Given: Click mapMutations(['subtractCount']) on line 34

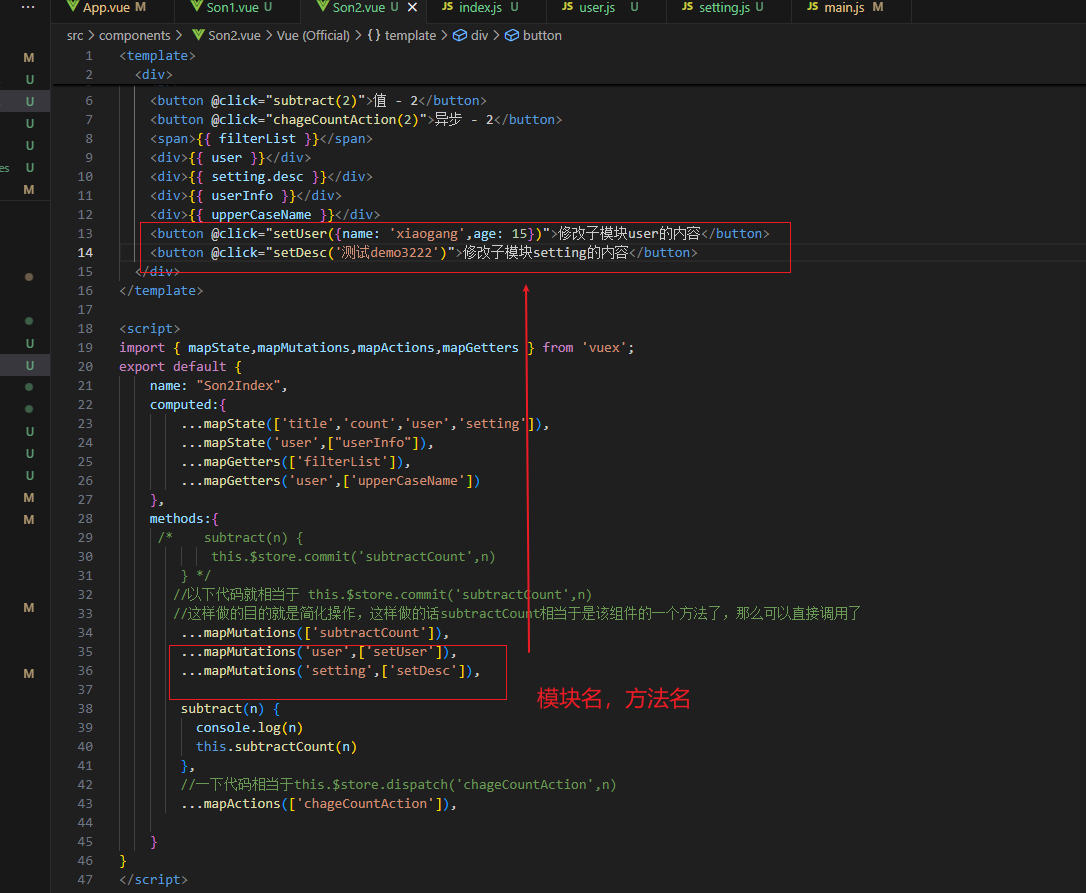Looking at the screenshot, I should tap(323, 633).
